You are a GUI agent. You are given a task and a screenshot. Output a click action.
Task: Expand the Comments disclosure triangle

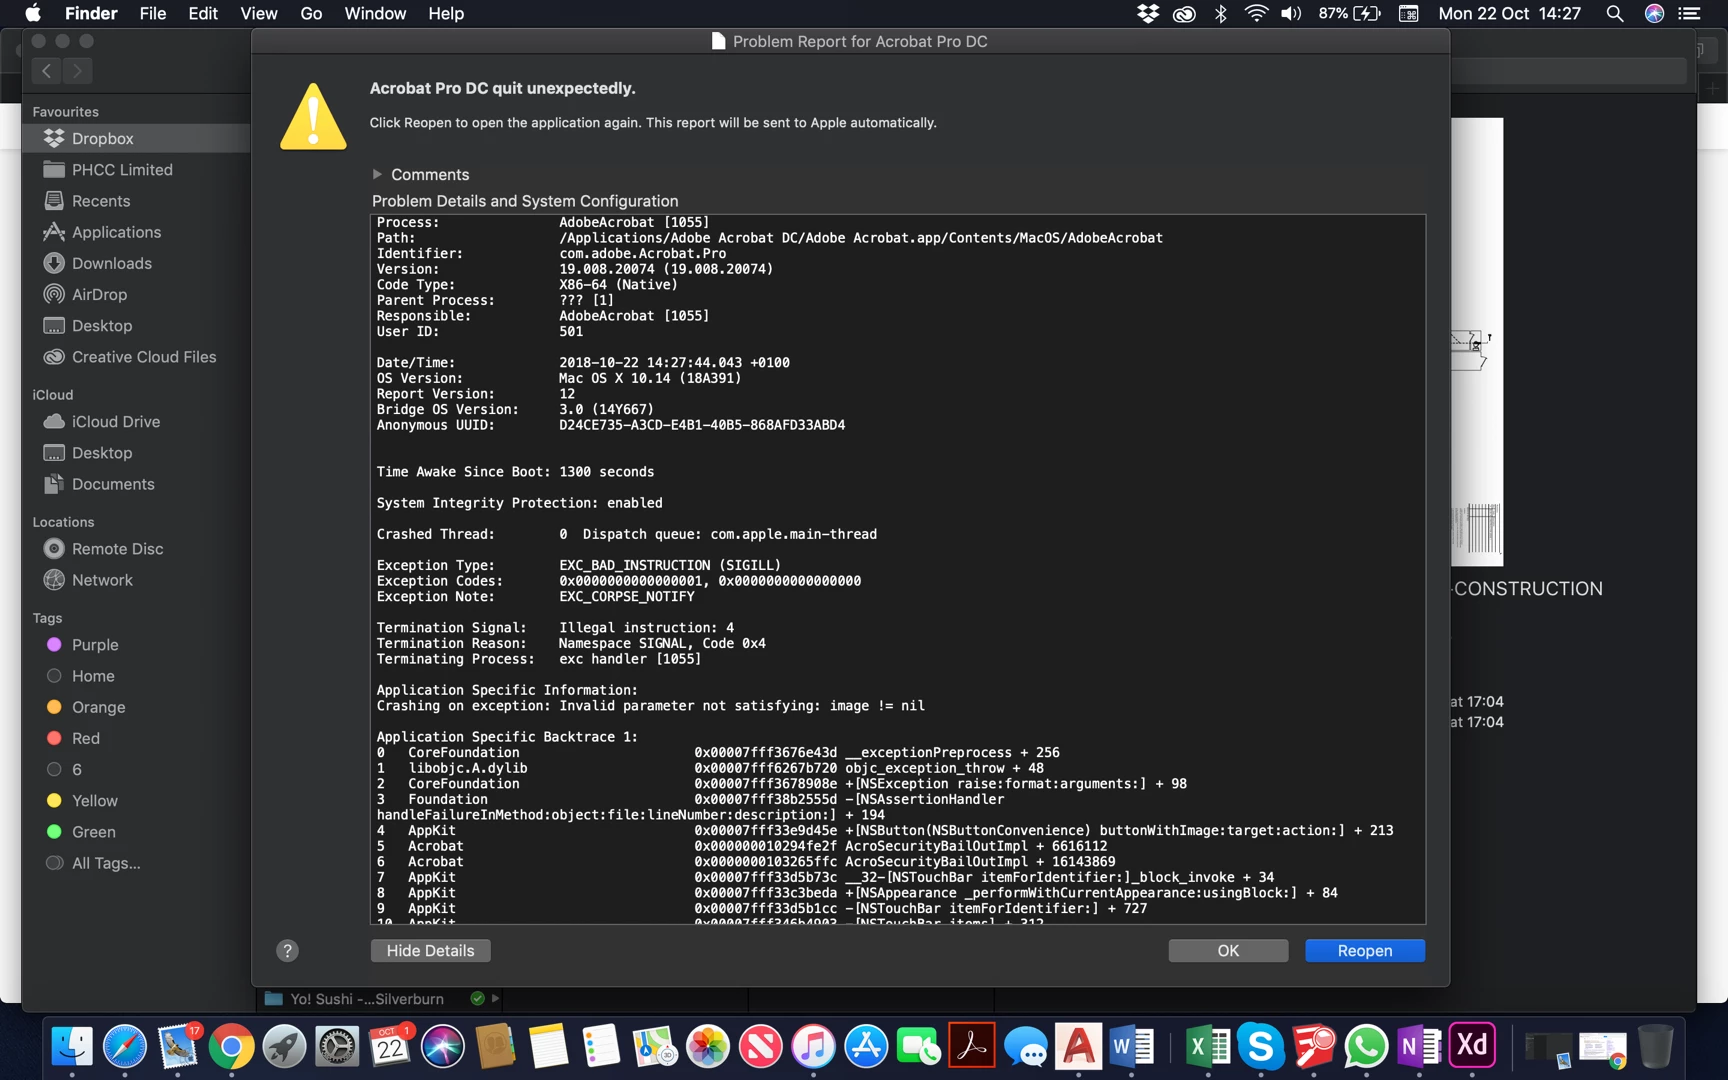click(x=377, y=174)
